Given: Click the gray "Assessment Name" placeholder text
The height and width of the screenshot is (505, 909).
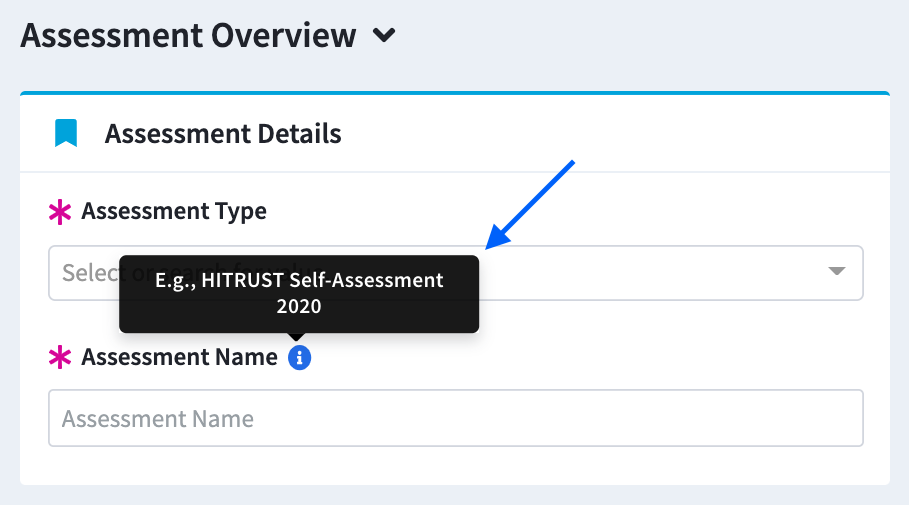Looking at the screenshot, I should pyautogui.click(x=158, y=419).
